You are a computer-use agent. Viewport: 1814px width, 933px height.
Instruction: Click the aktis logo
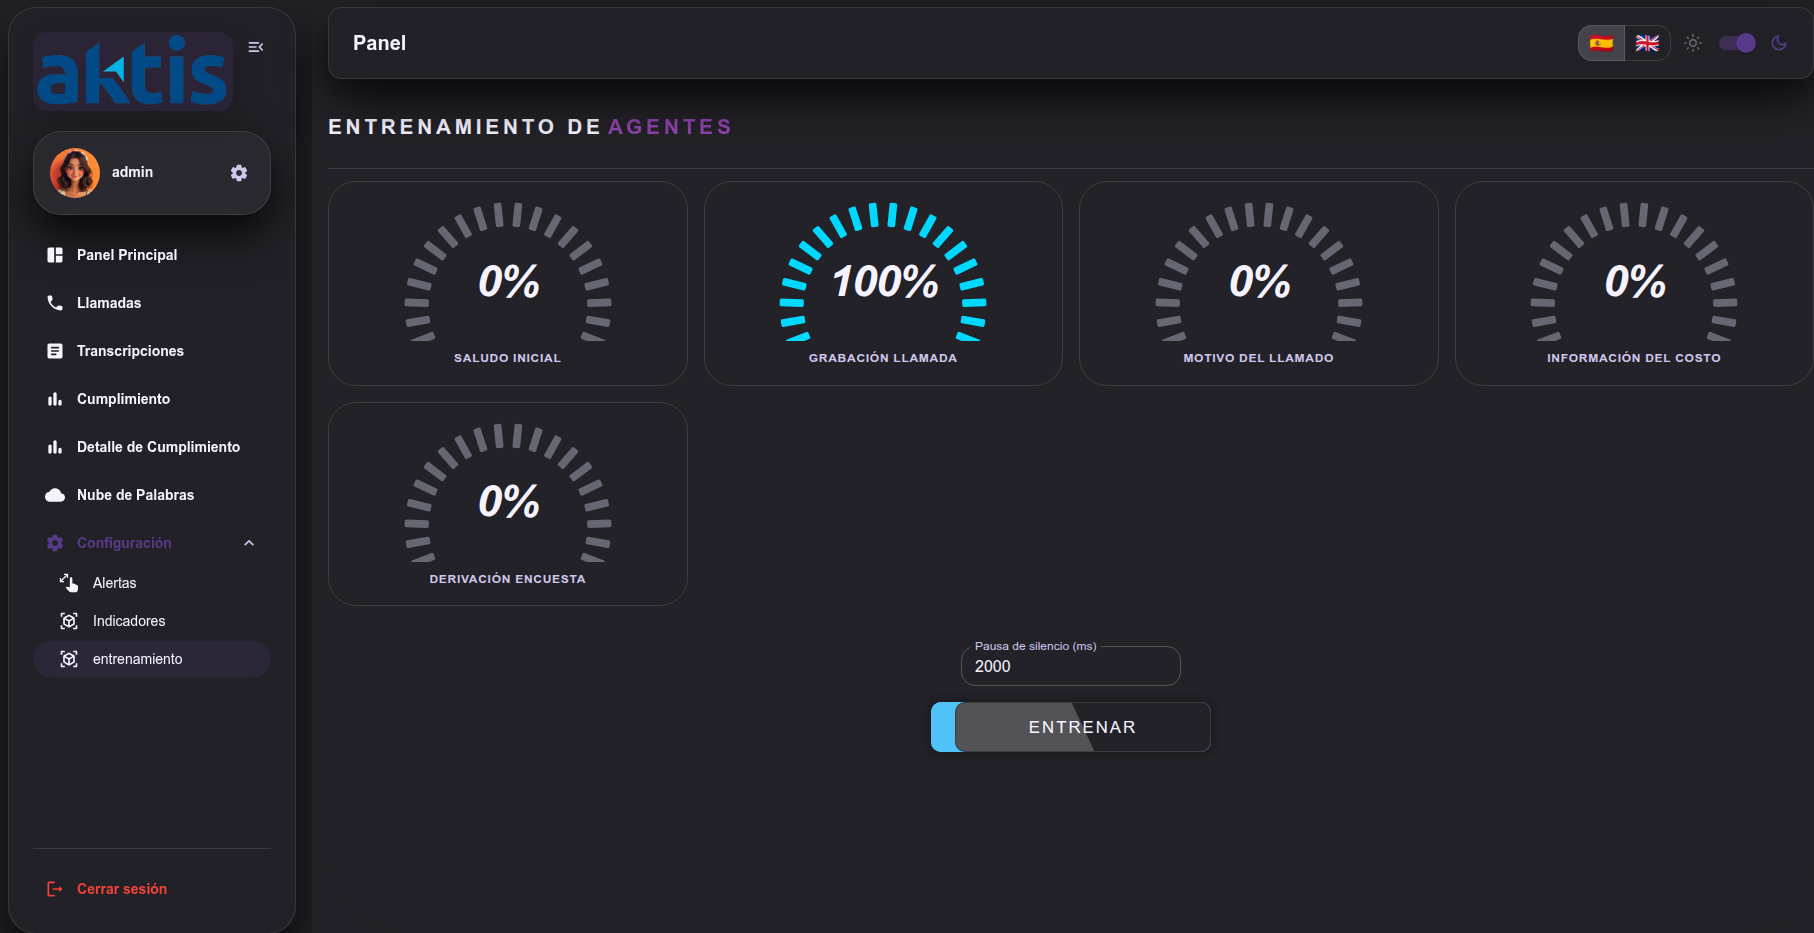tap(133, 71)
